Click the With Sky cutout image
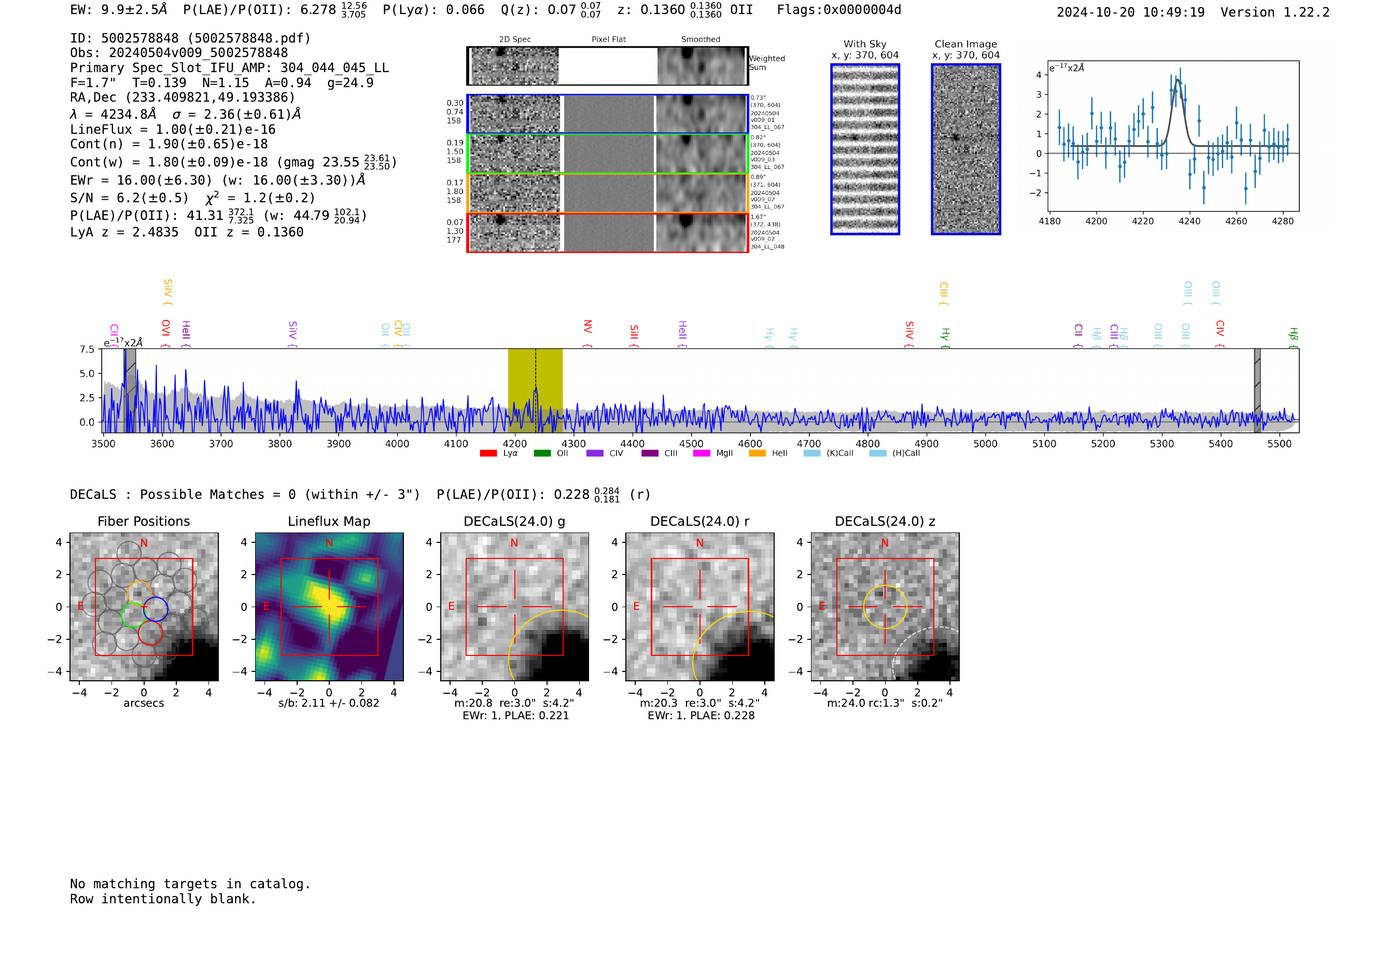 pos(865,149)
